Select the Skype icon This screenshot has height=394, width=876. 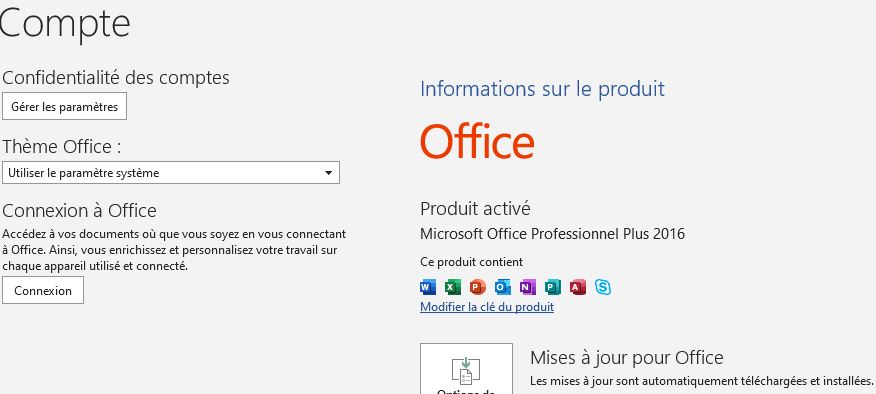[x=603, y=287]
